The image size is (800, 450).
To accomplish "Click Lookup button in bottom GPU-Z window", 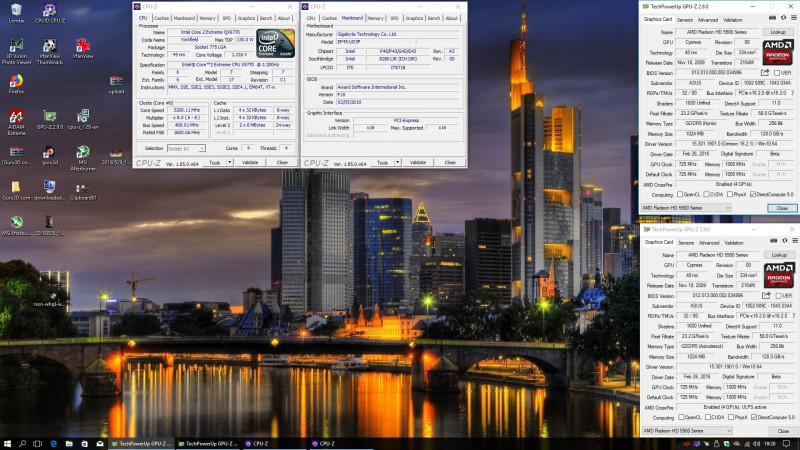I will click(779, 255).
